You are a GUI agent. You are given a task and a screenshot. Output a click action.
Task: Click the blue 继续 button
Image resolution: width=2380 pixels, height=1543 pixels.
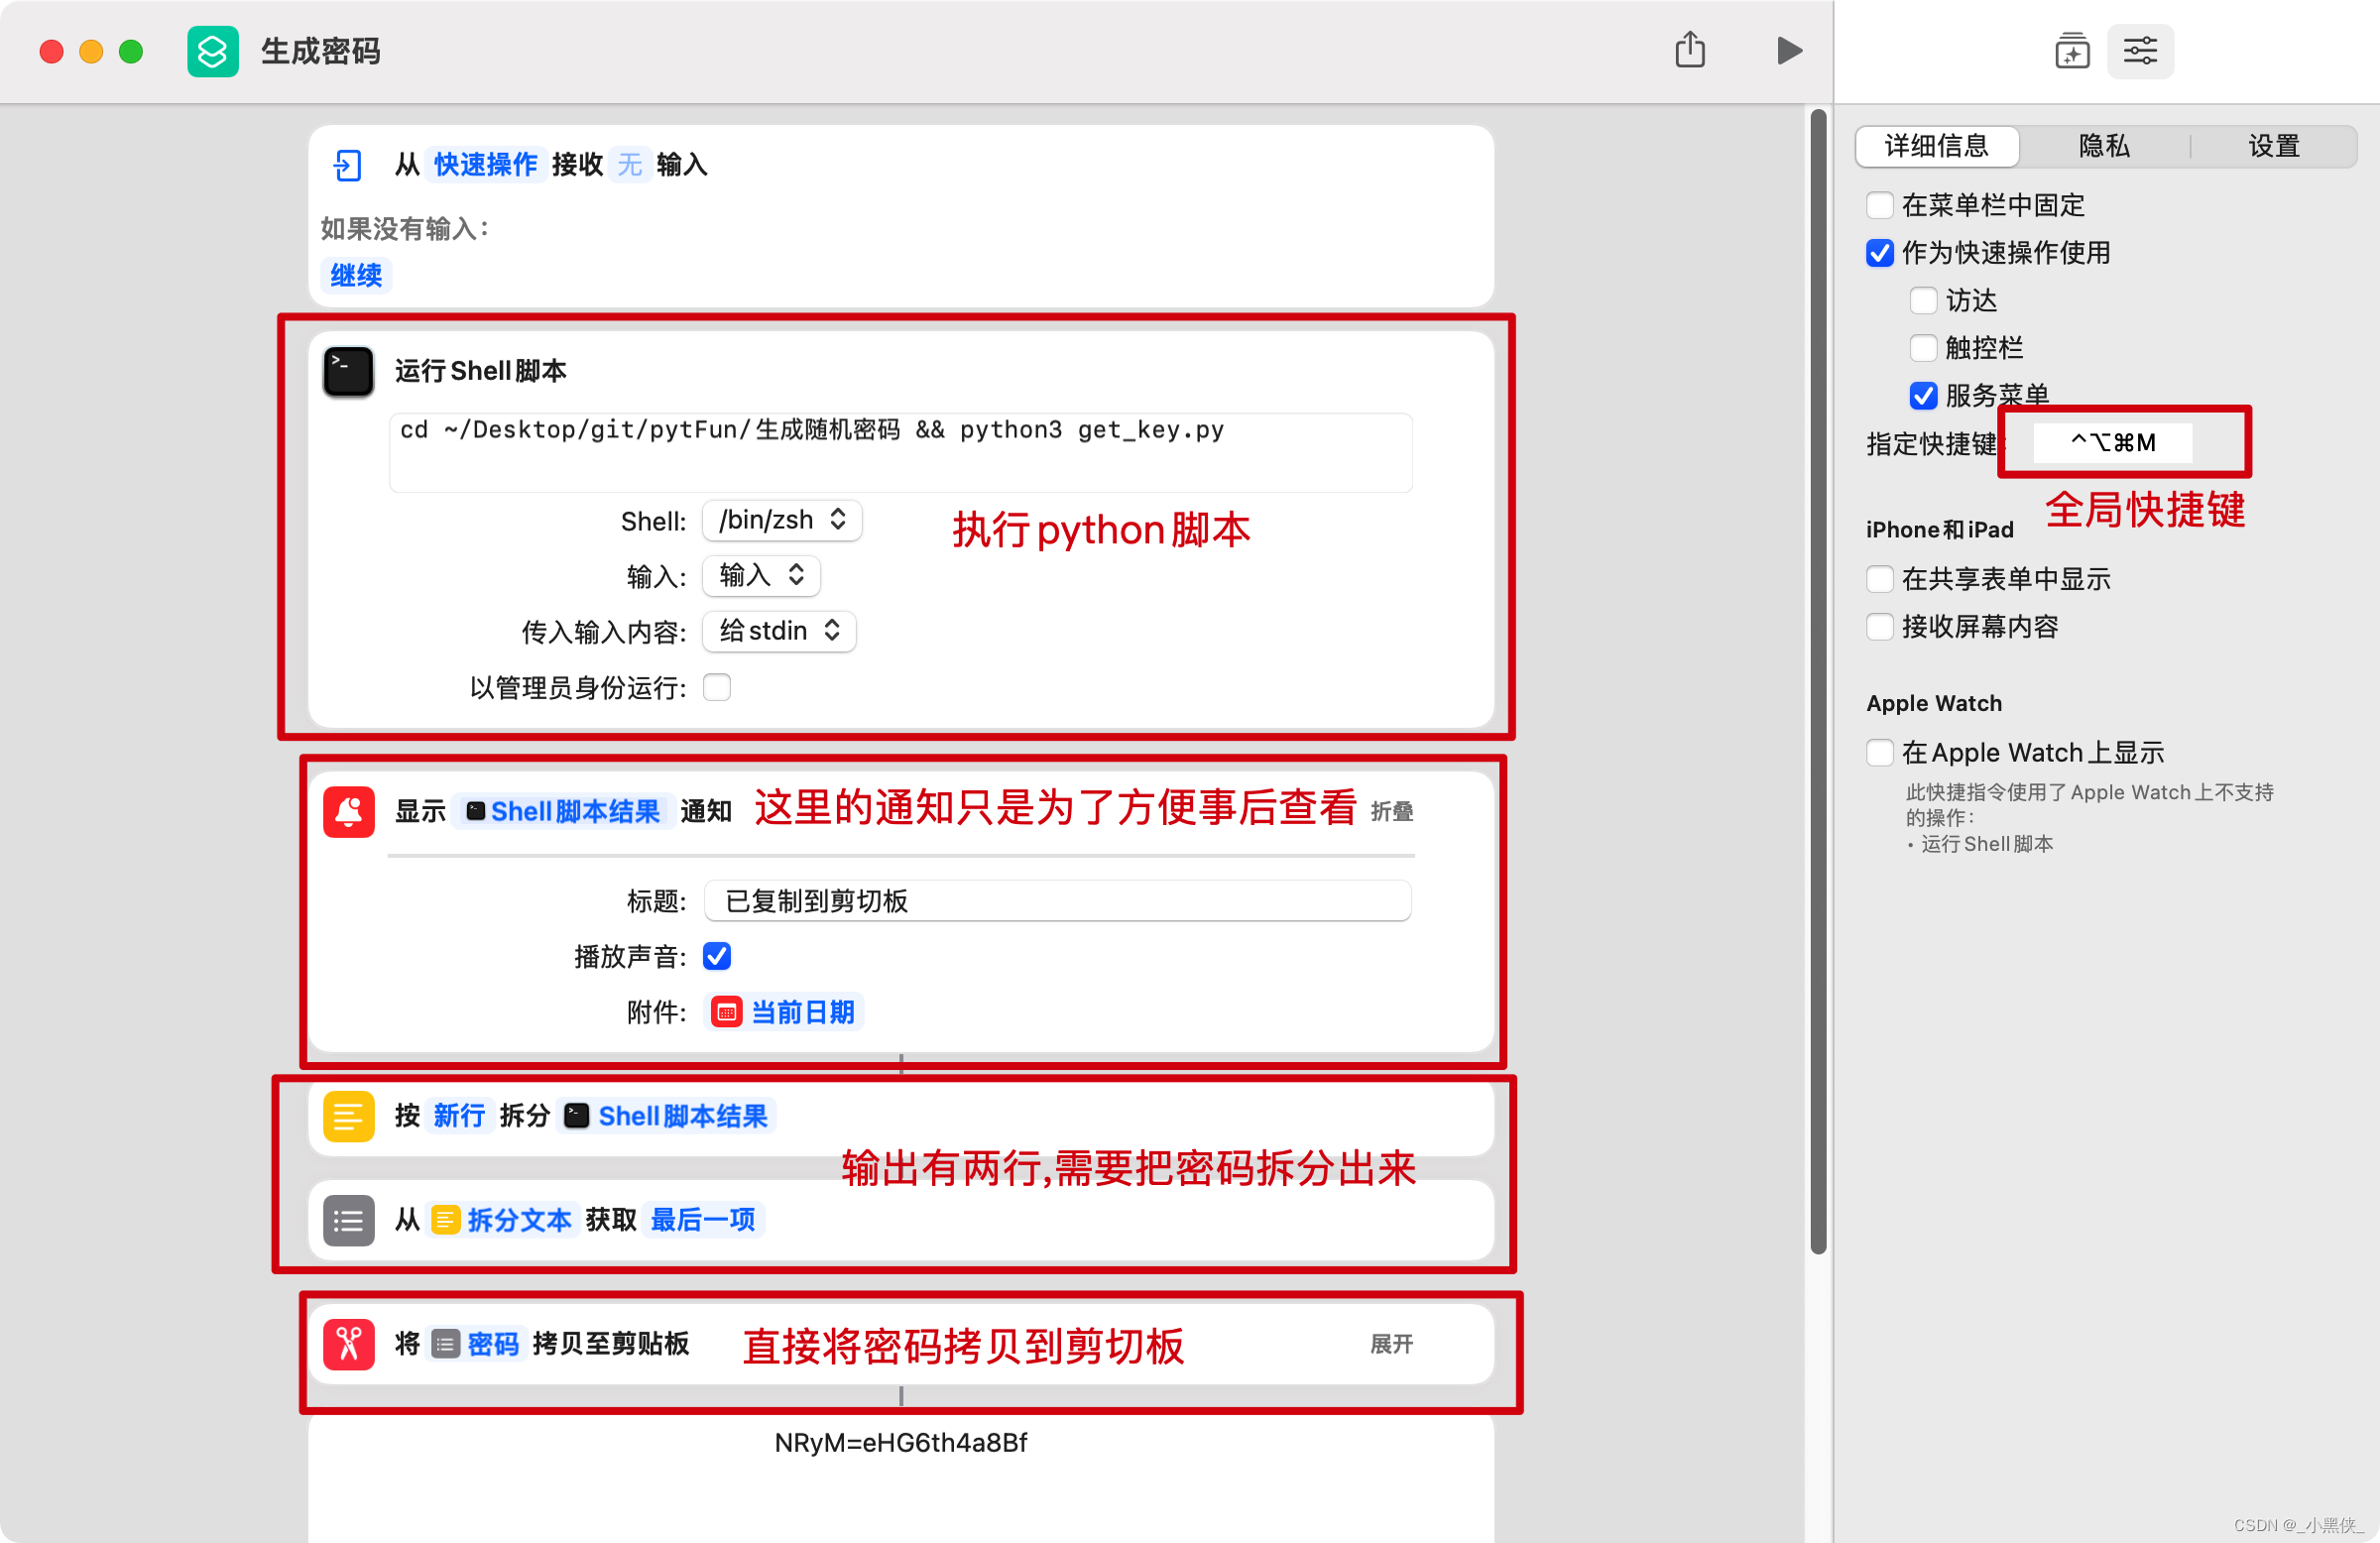click(x=356, y=275)
